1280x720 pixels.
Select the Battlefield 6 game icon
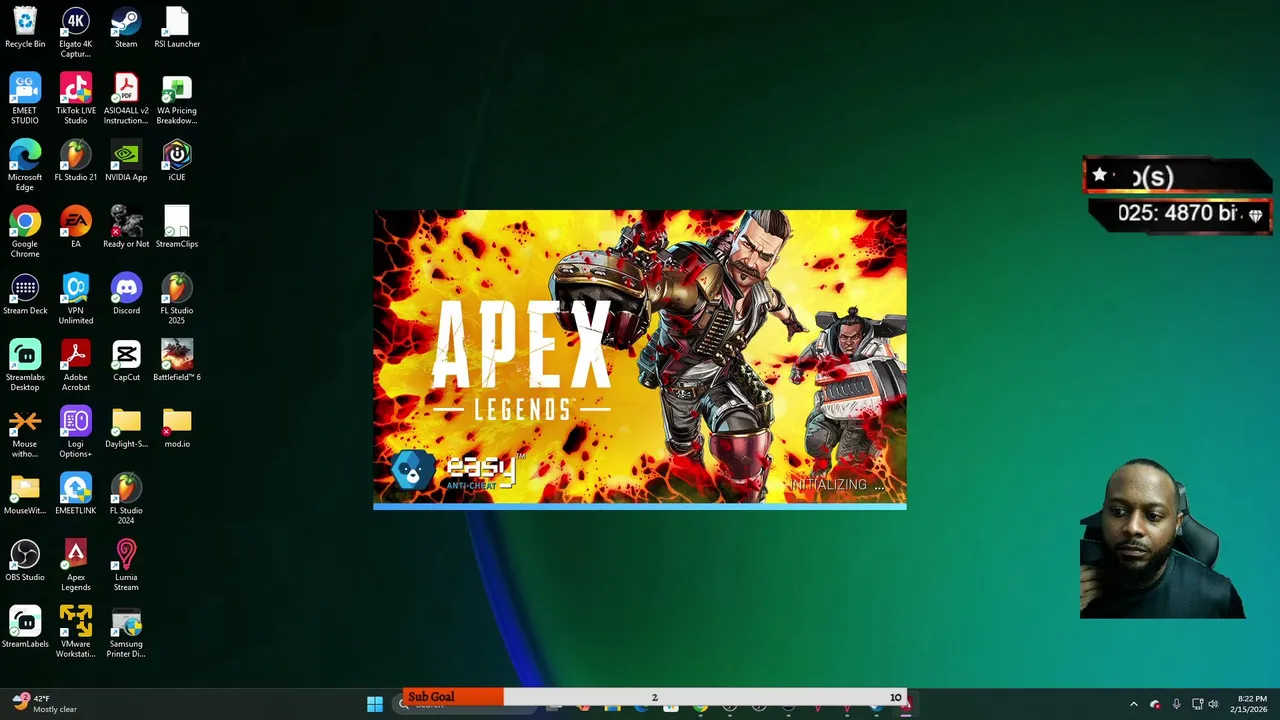tap(177, 361)
